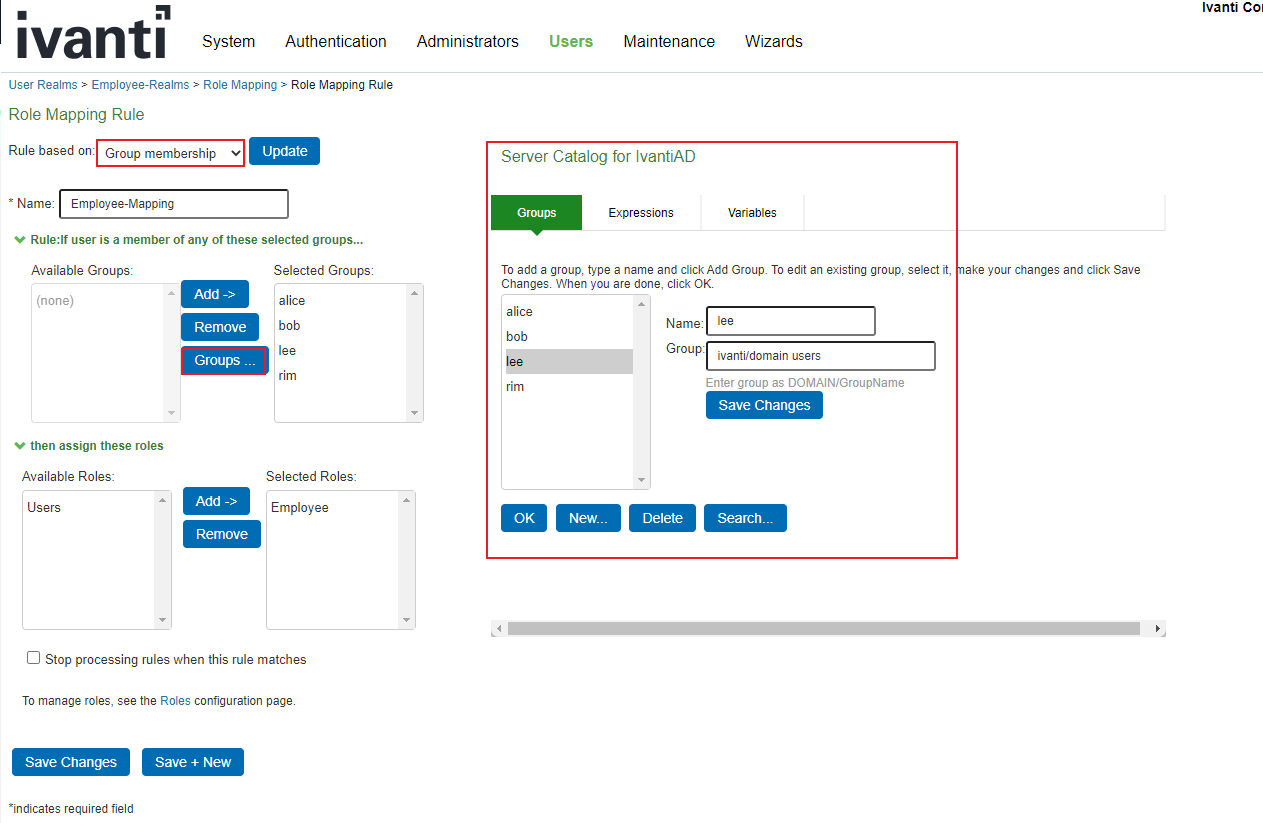Click right arrow of horizontal scrollbar
Image resolution: width=1263 pixels, height=823 pixels.
point(1157,629)
